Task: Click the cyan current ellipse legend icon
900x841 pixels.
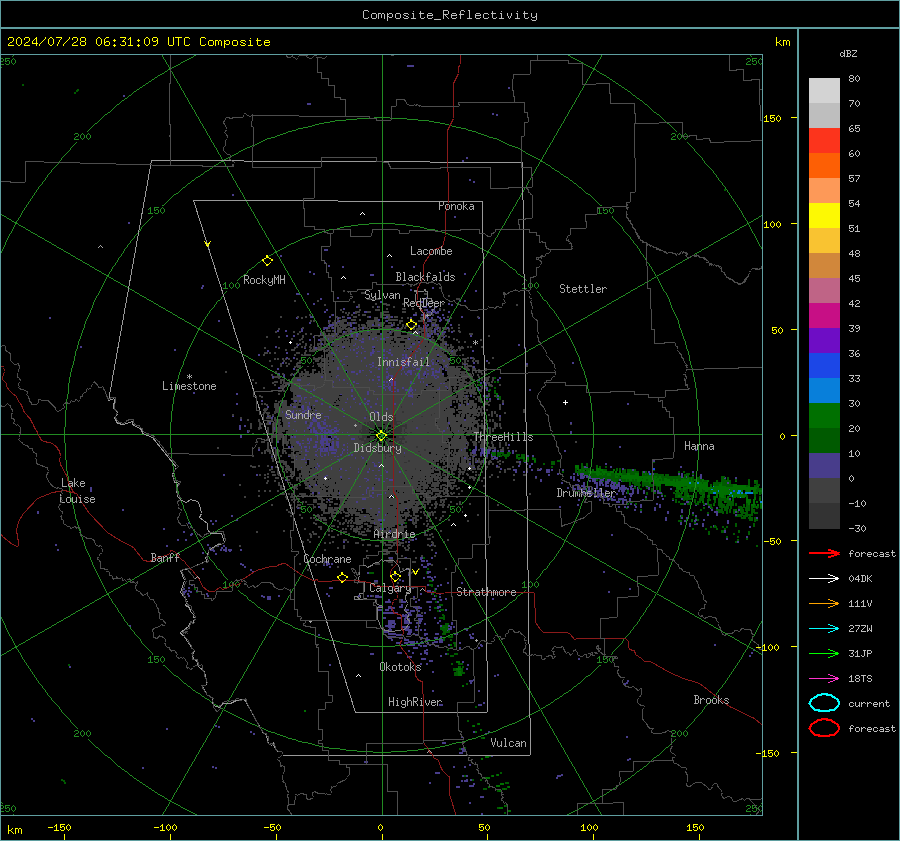Action: 824,703
